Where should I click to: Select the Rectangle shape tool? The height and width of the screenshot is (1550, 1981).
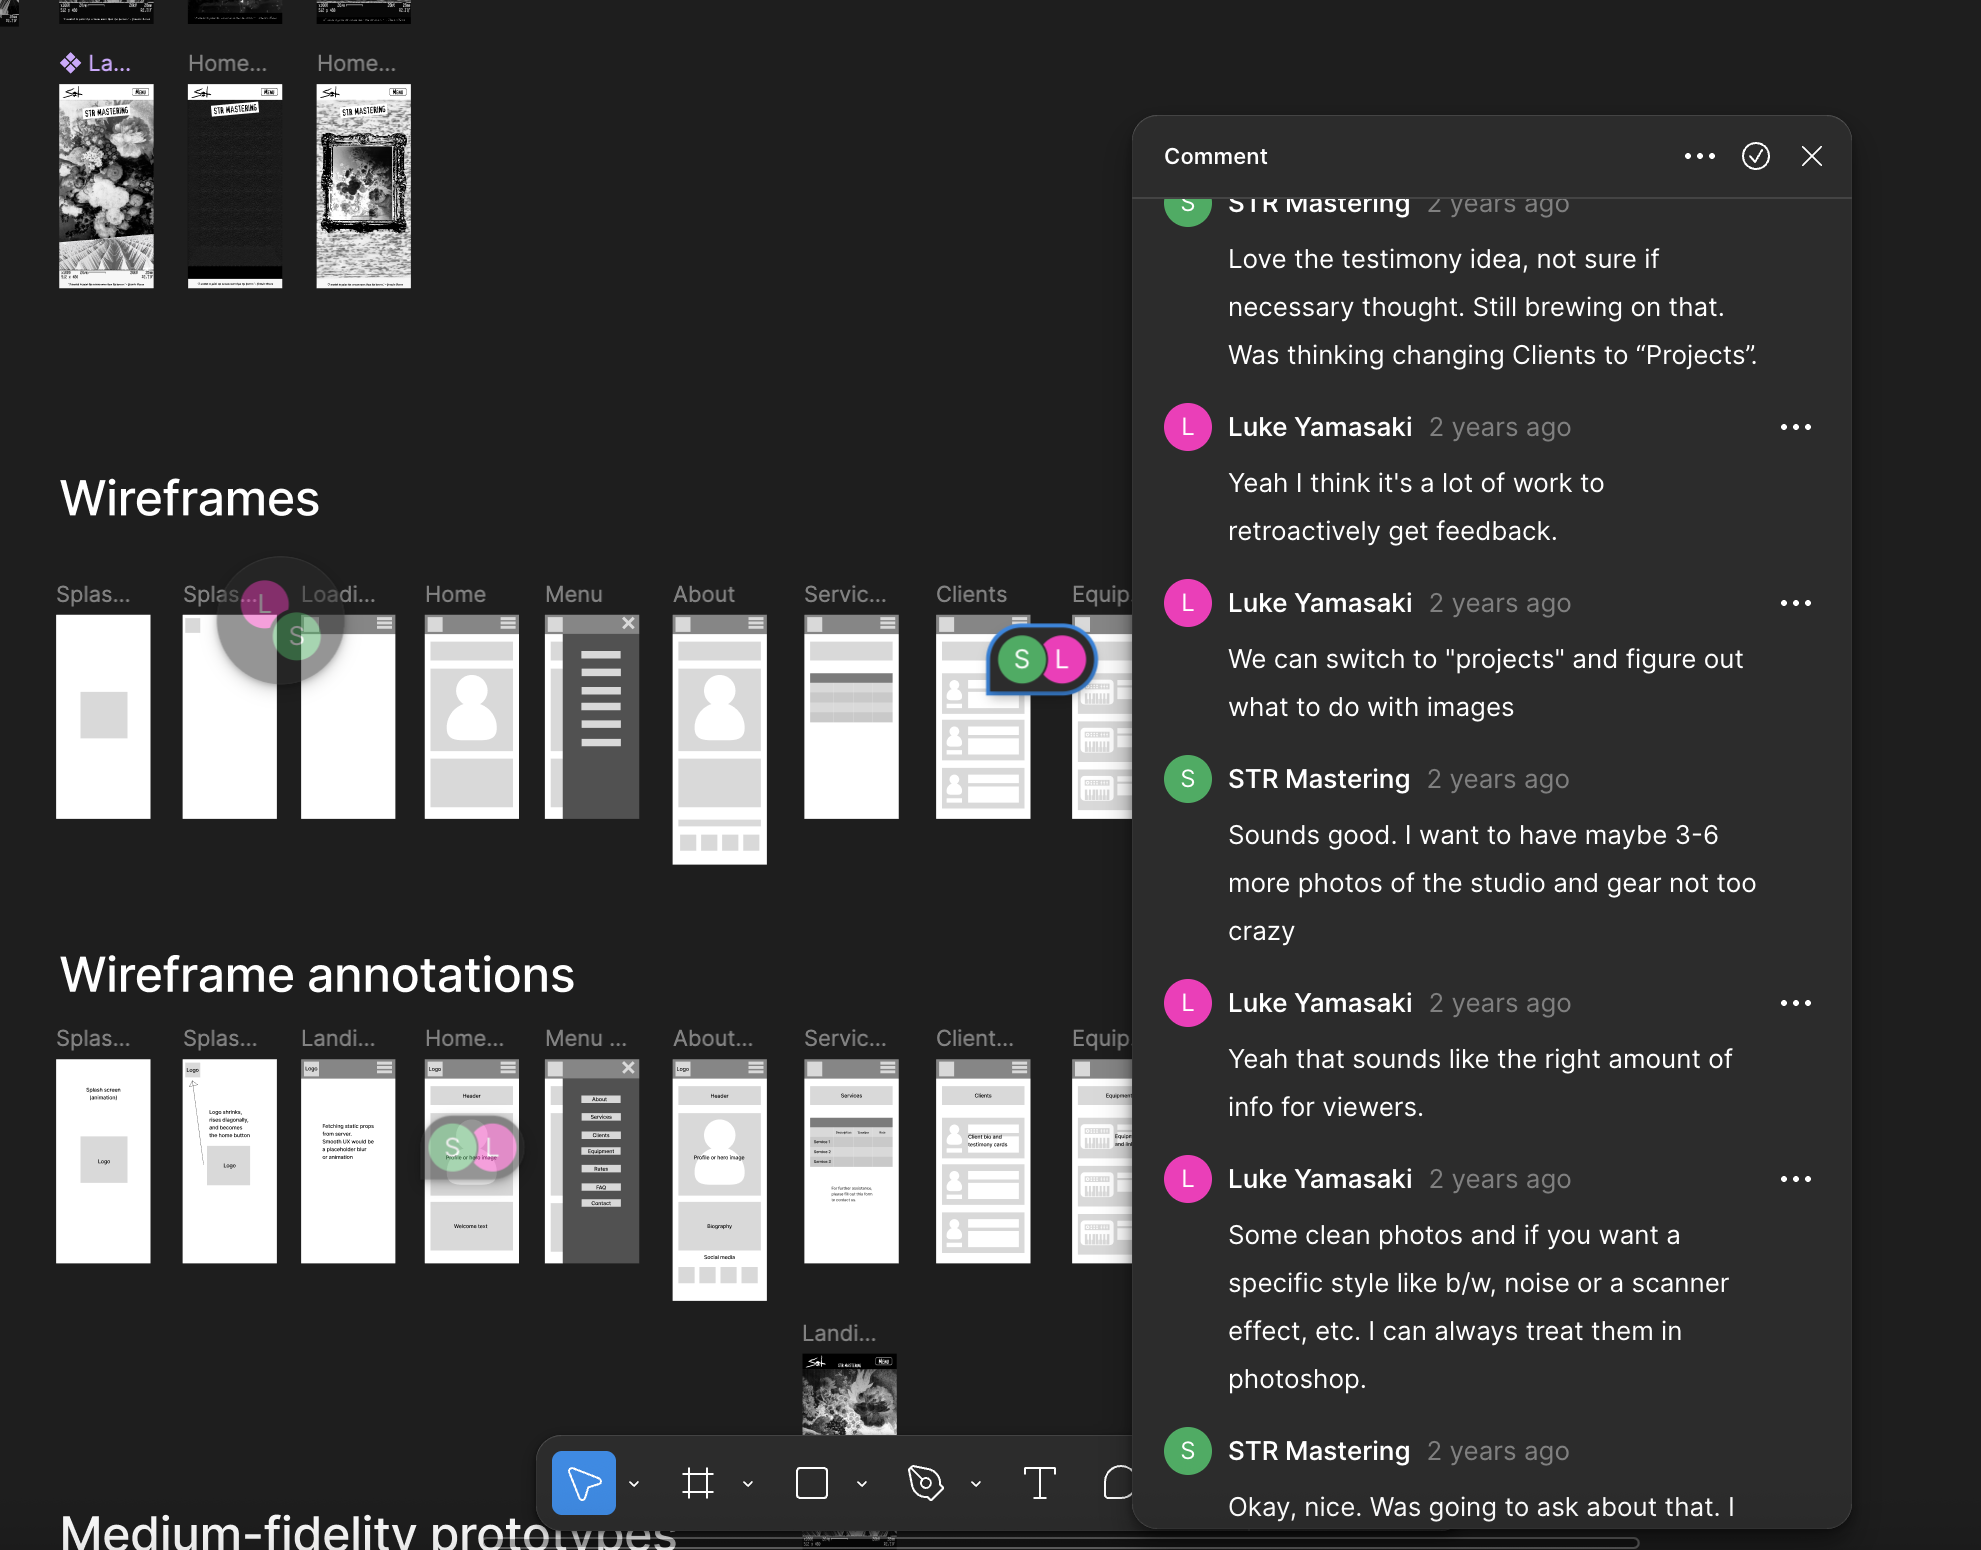pos(811,1483)
